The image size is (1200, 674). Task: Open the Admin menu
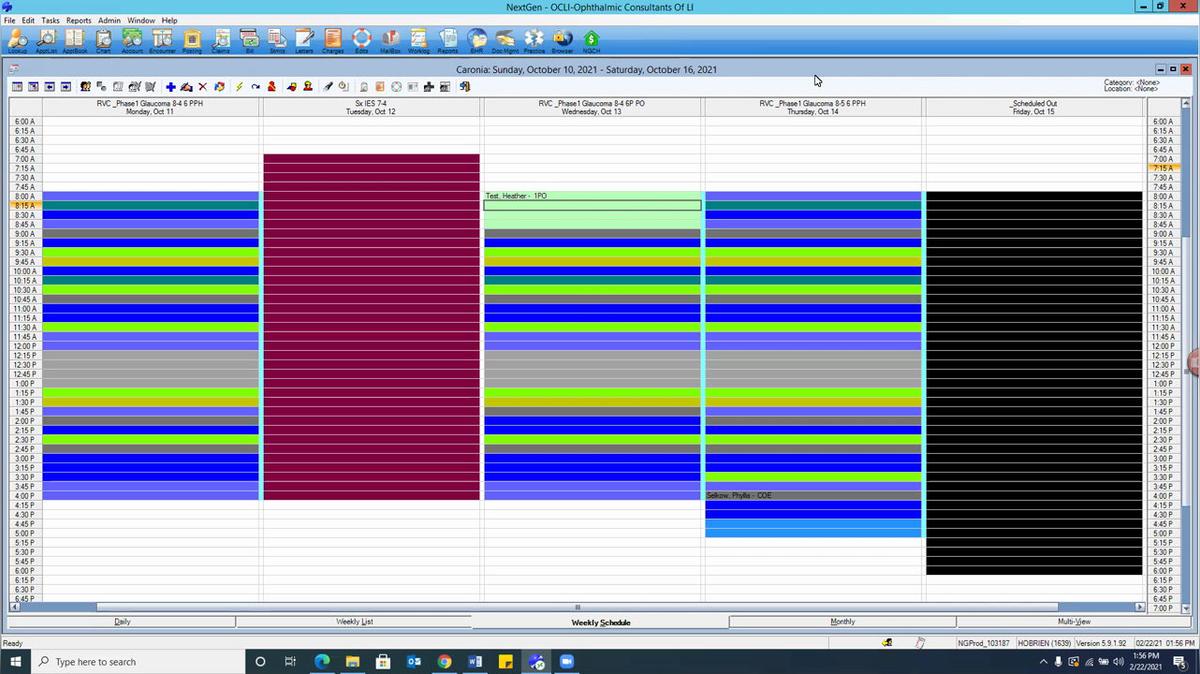[110, 19]
